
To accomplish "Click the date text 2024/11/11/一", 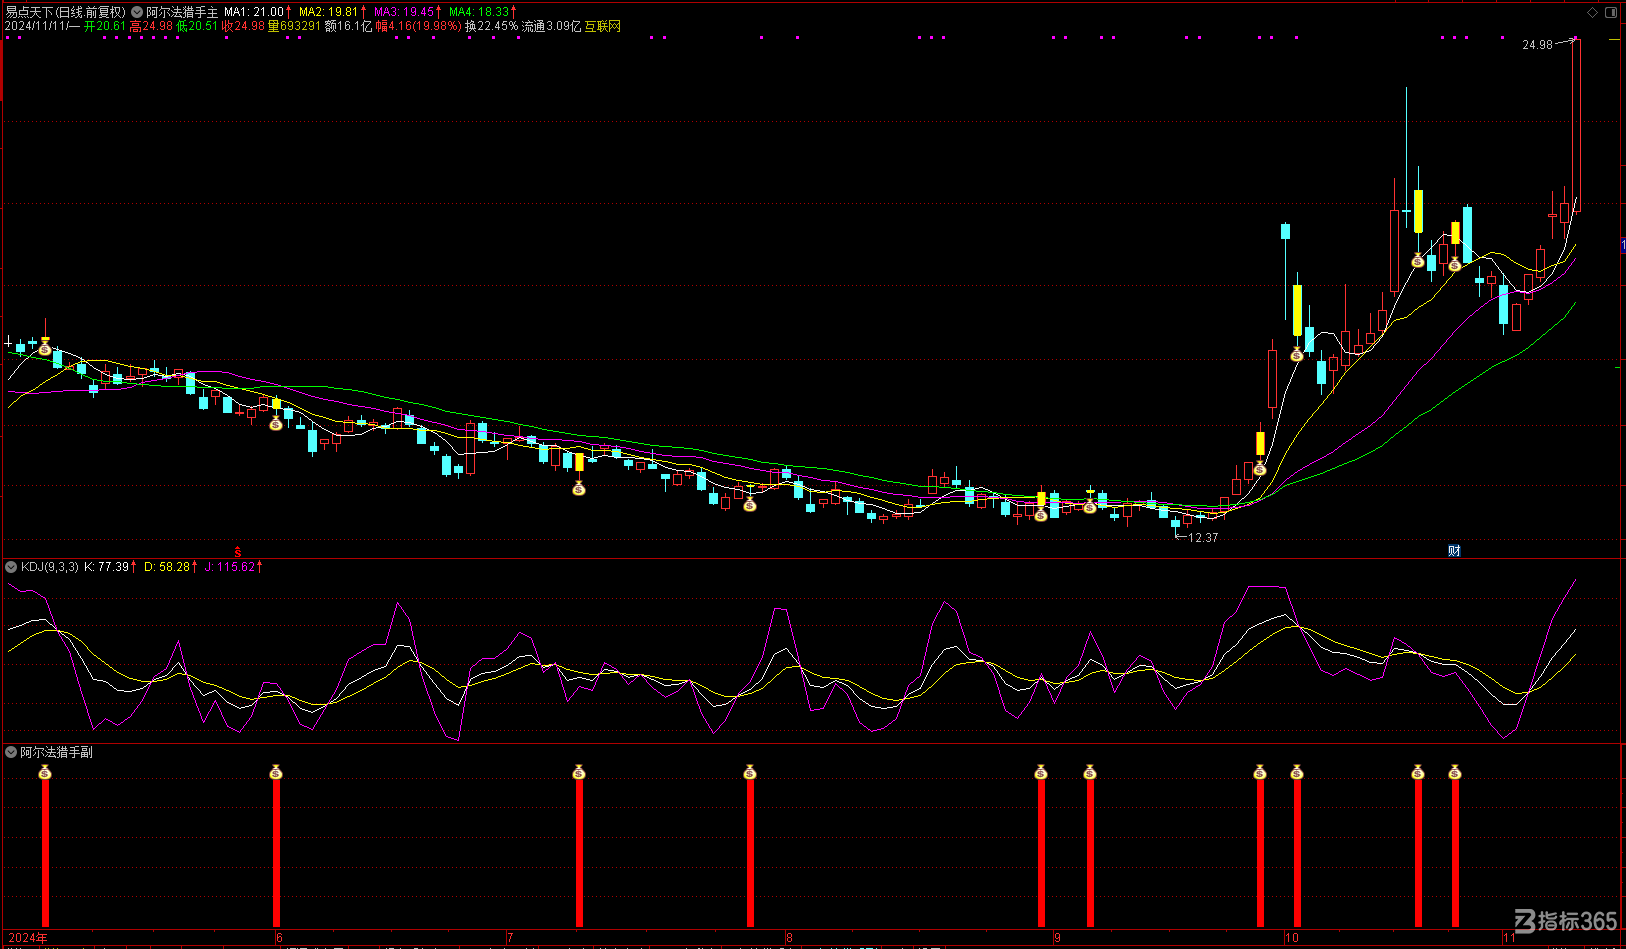I will (42, 26).
